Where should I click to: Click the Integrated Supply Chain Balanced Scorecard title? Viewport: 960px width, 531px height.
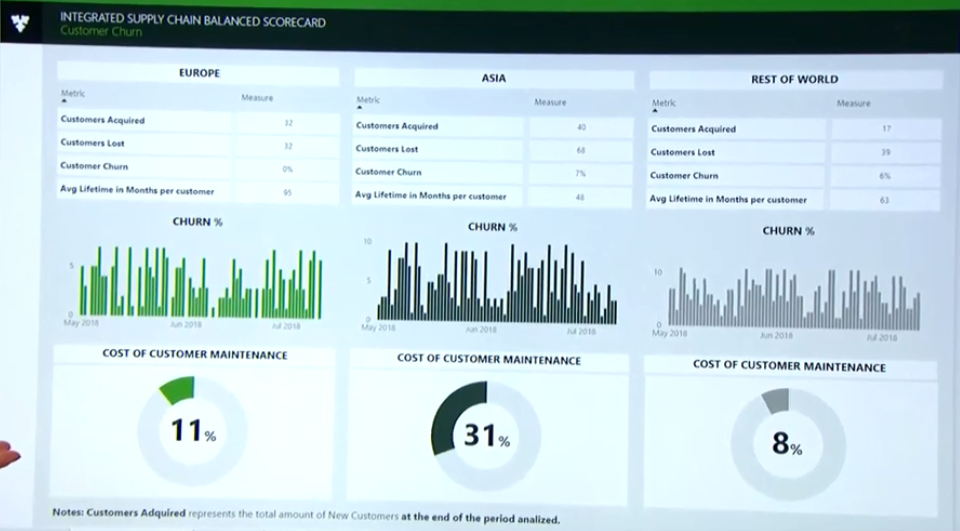pyautogui.click(x=192, y=20)
